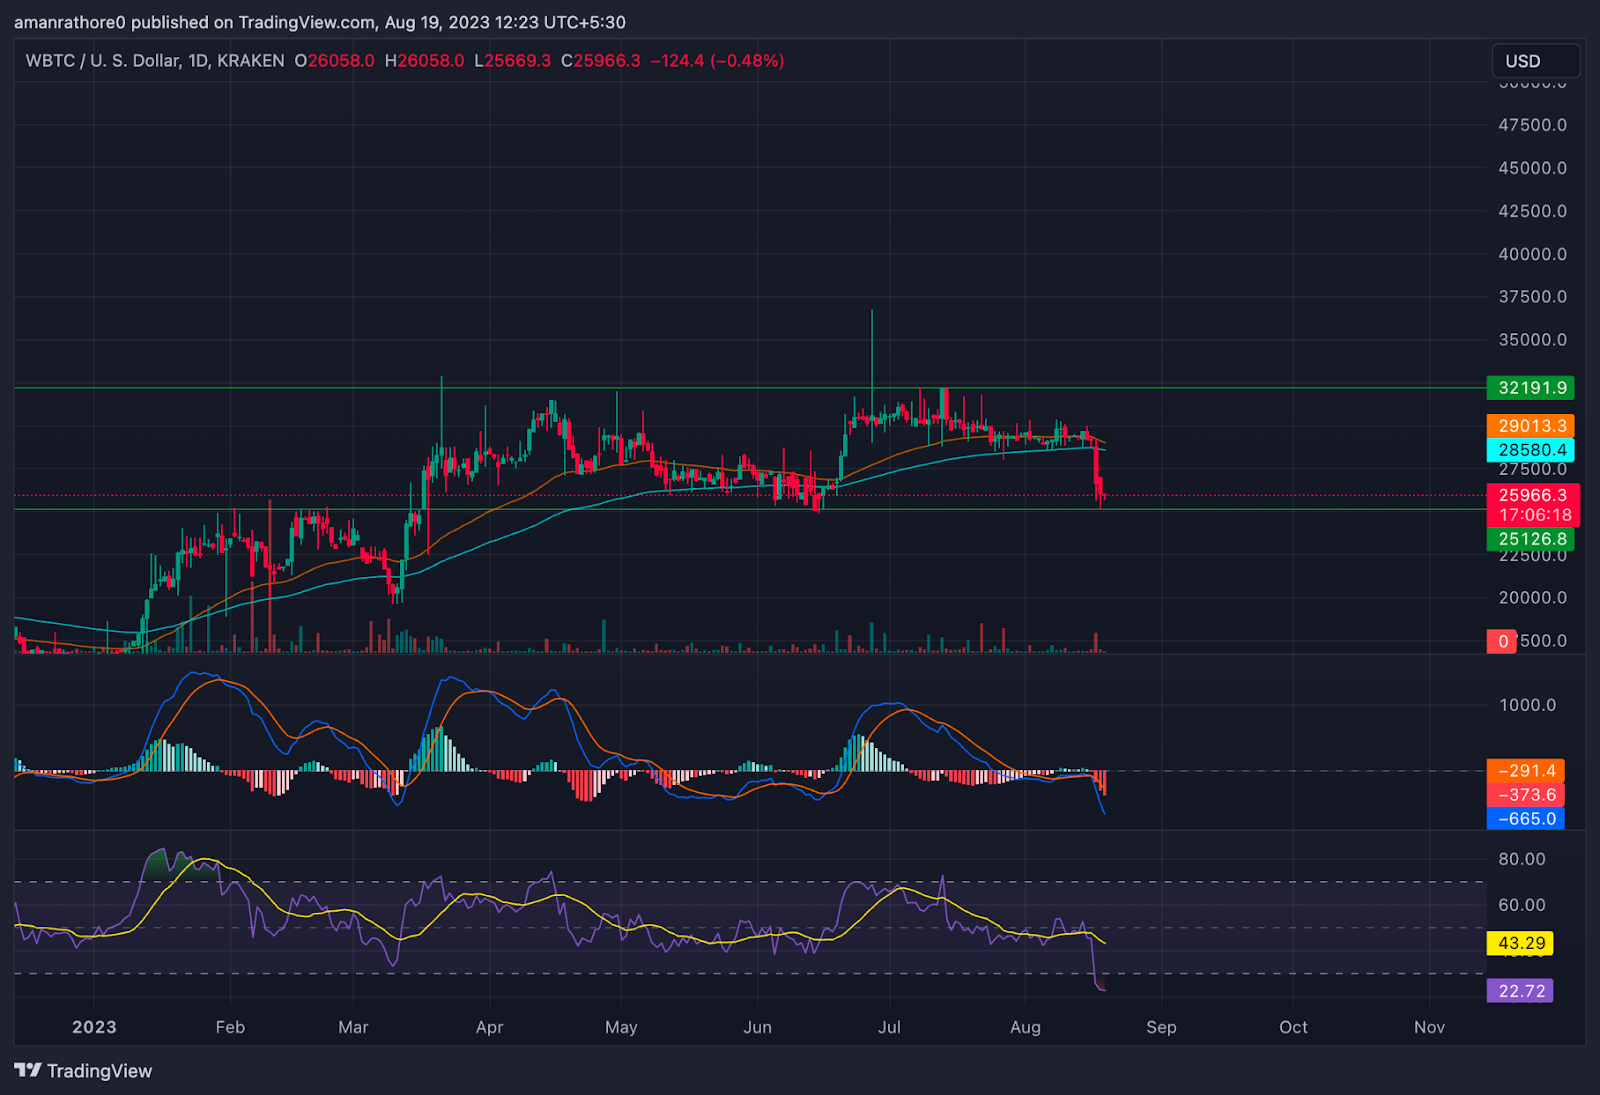Click the Apr label on time axis
The image size is (1600, 1095).
[489, 1027]
